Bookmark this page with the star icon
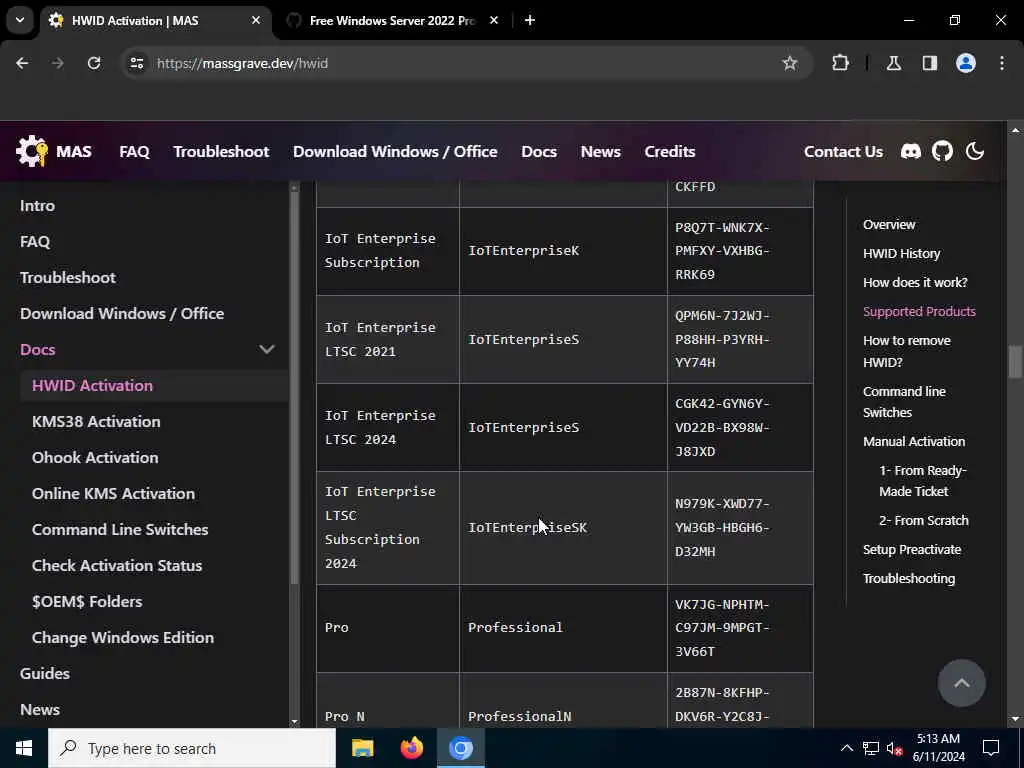The height and width of the screenshot is (768, 1024). point(790,63)
